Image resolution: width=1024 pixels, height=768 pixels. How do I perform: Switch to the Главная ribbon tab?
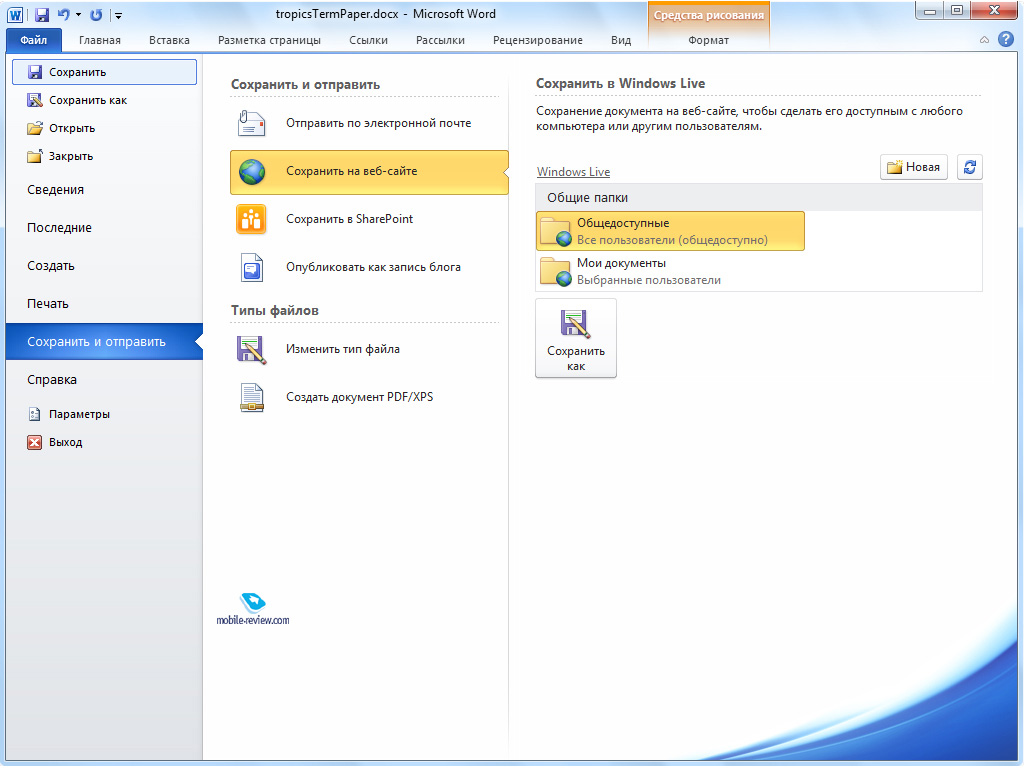(100, 40)
